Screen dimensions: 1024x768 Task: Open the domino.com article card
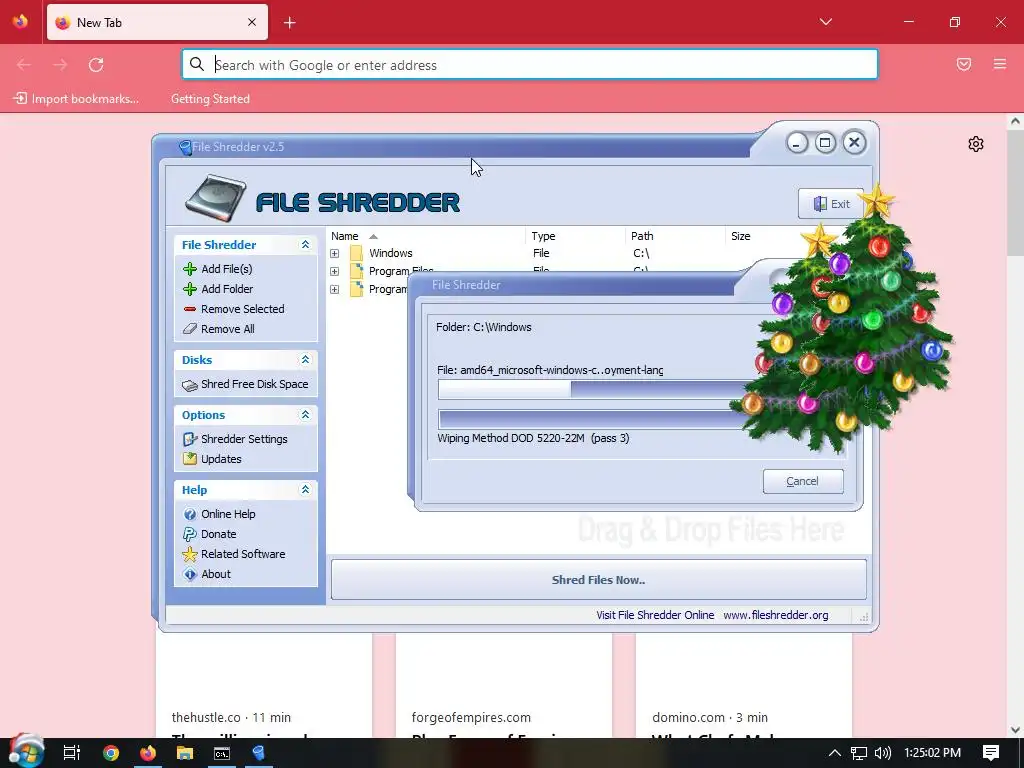(x=744, y=686)
